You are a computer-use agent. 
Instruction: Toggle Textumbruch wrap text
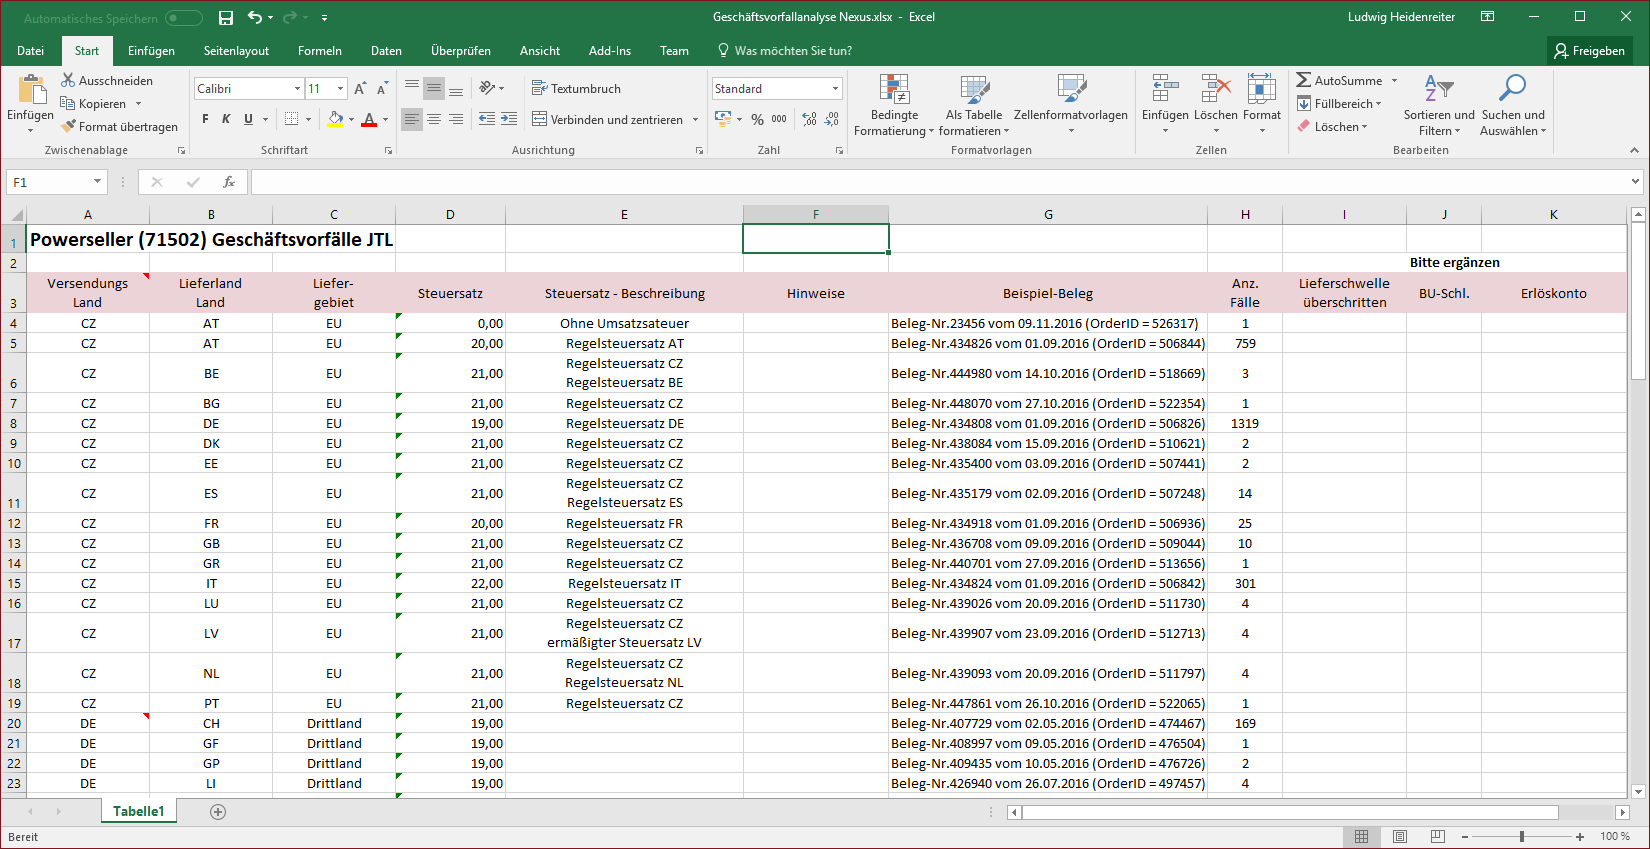(x=576, y=88)
